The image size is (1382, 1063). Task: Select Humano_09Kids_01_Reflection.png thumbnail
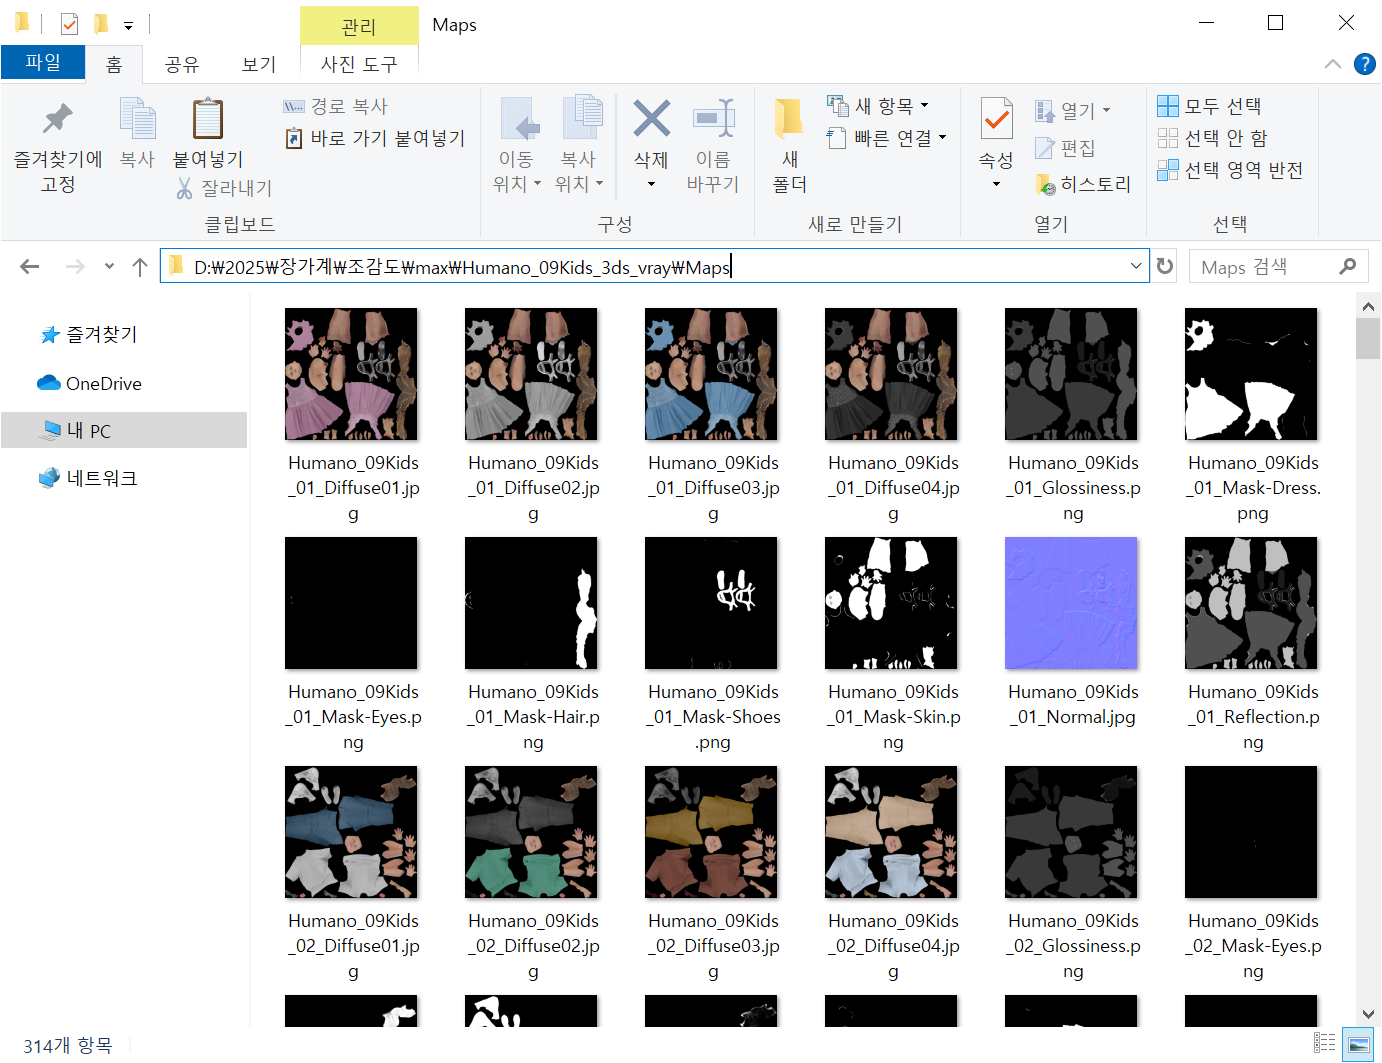click(x=1251, y=603)
